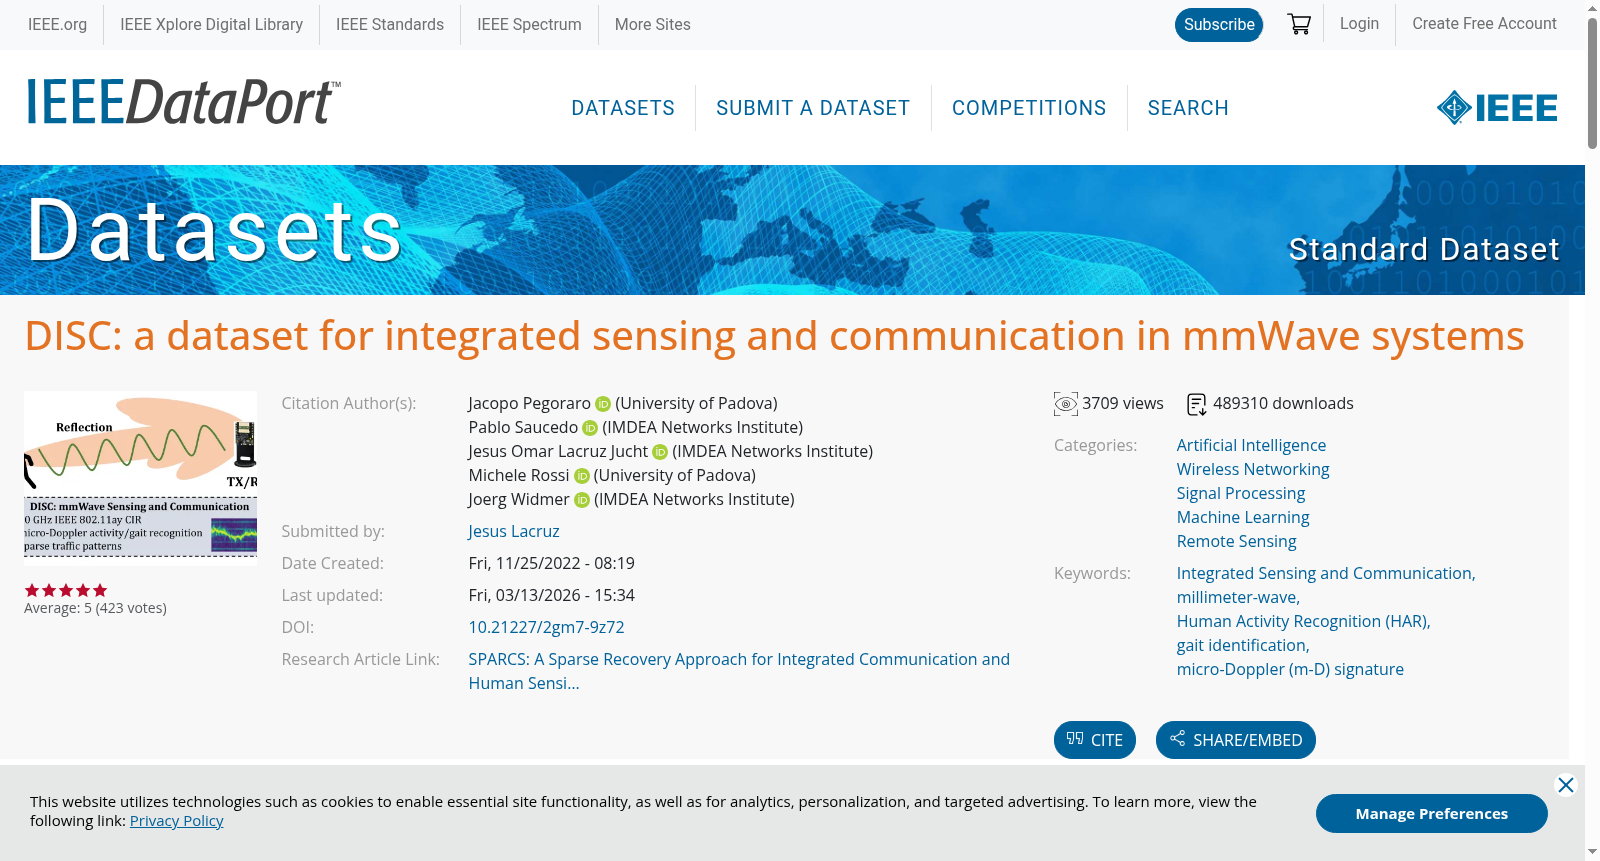Click the CITE button
This screenshot has width=1600, height=861.
tap(1095, 740)
